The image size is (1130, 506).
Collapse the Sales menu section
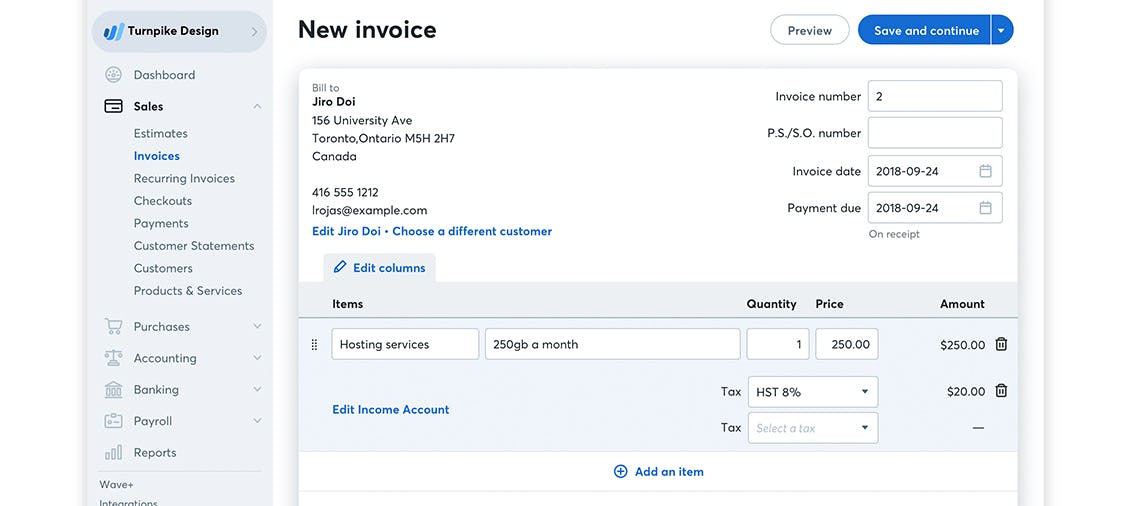pos(257,106)
